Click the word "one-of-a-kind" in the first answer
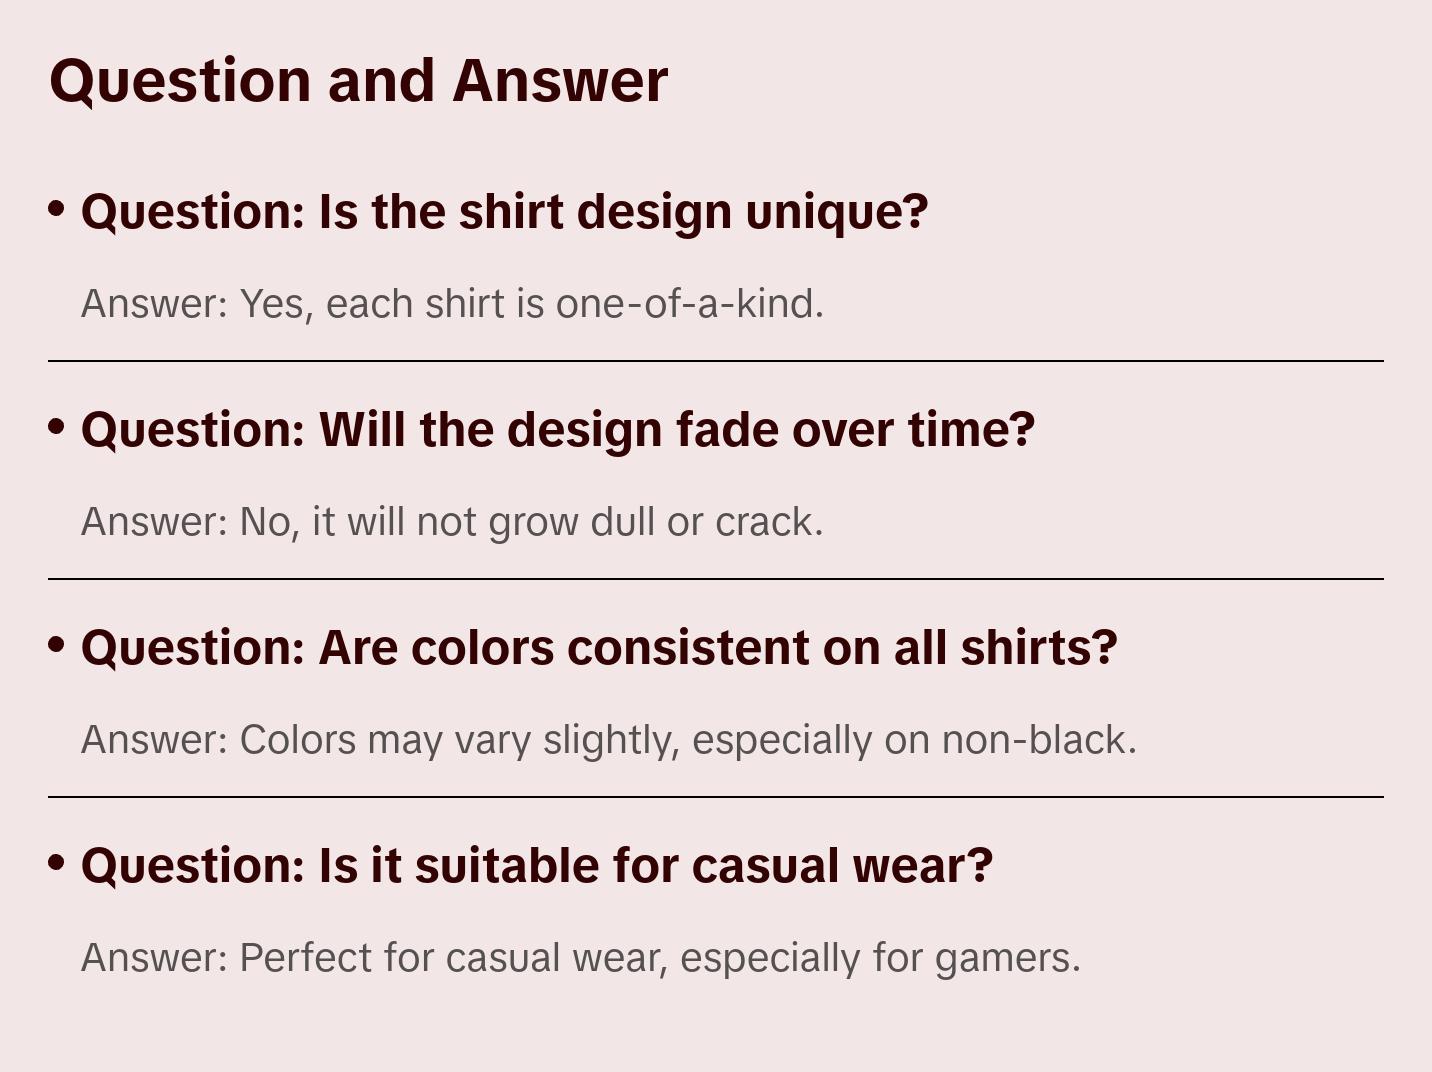This screenshot has width=1432, height=1072. [x=688, y=304]
